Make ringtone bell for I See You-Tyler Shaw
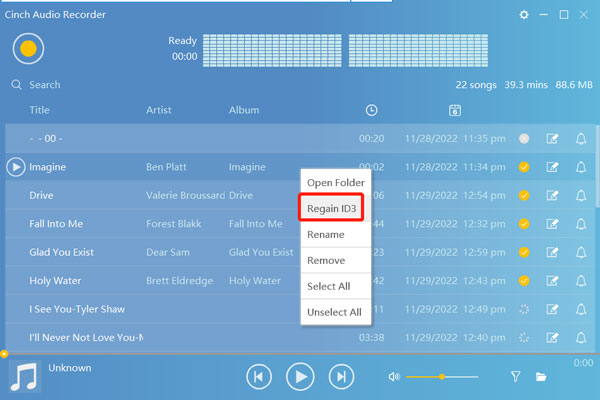 (581, 309)
